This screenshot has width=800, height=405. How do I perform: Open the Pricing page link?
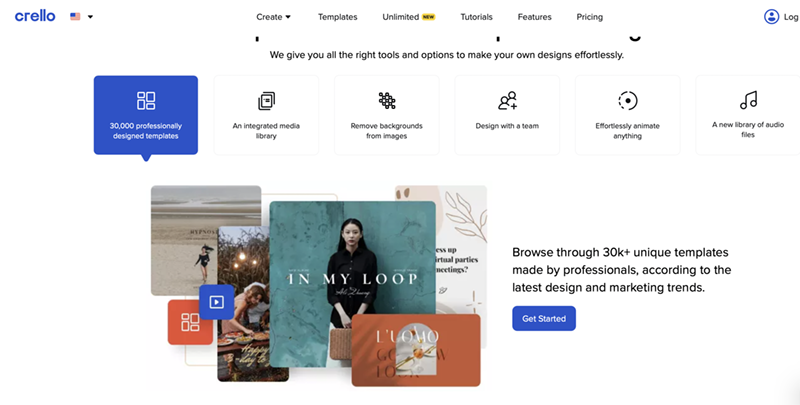589,17
